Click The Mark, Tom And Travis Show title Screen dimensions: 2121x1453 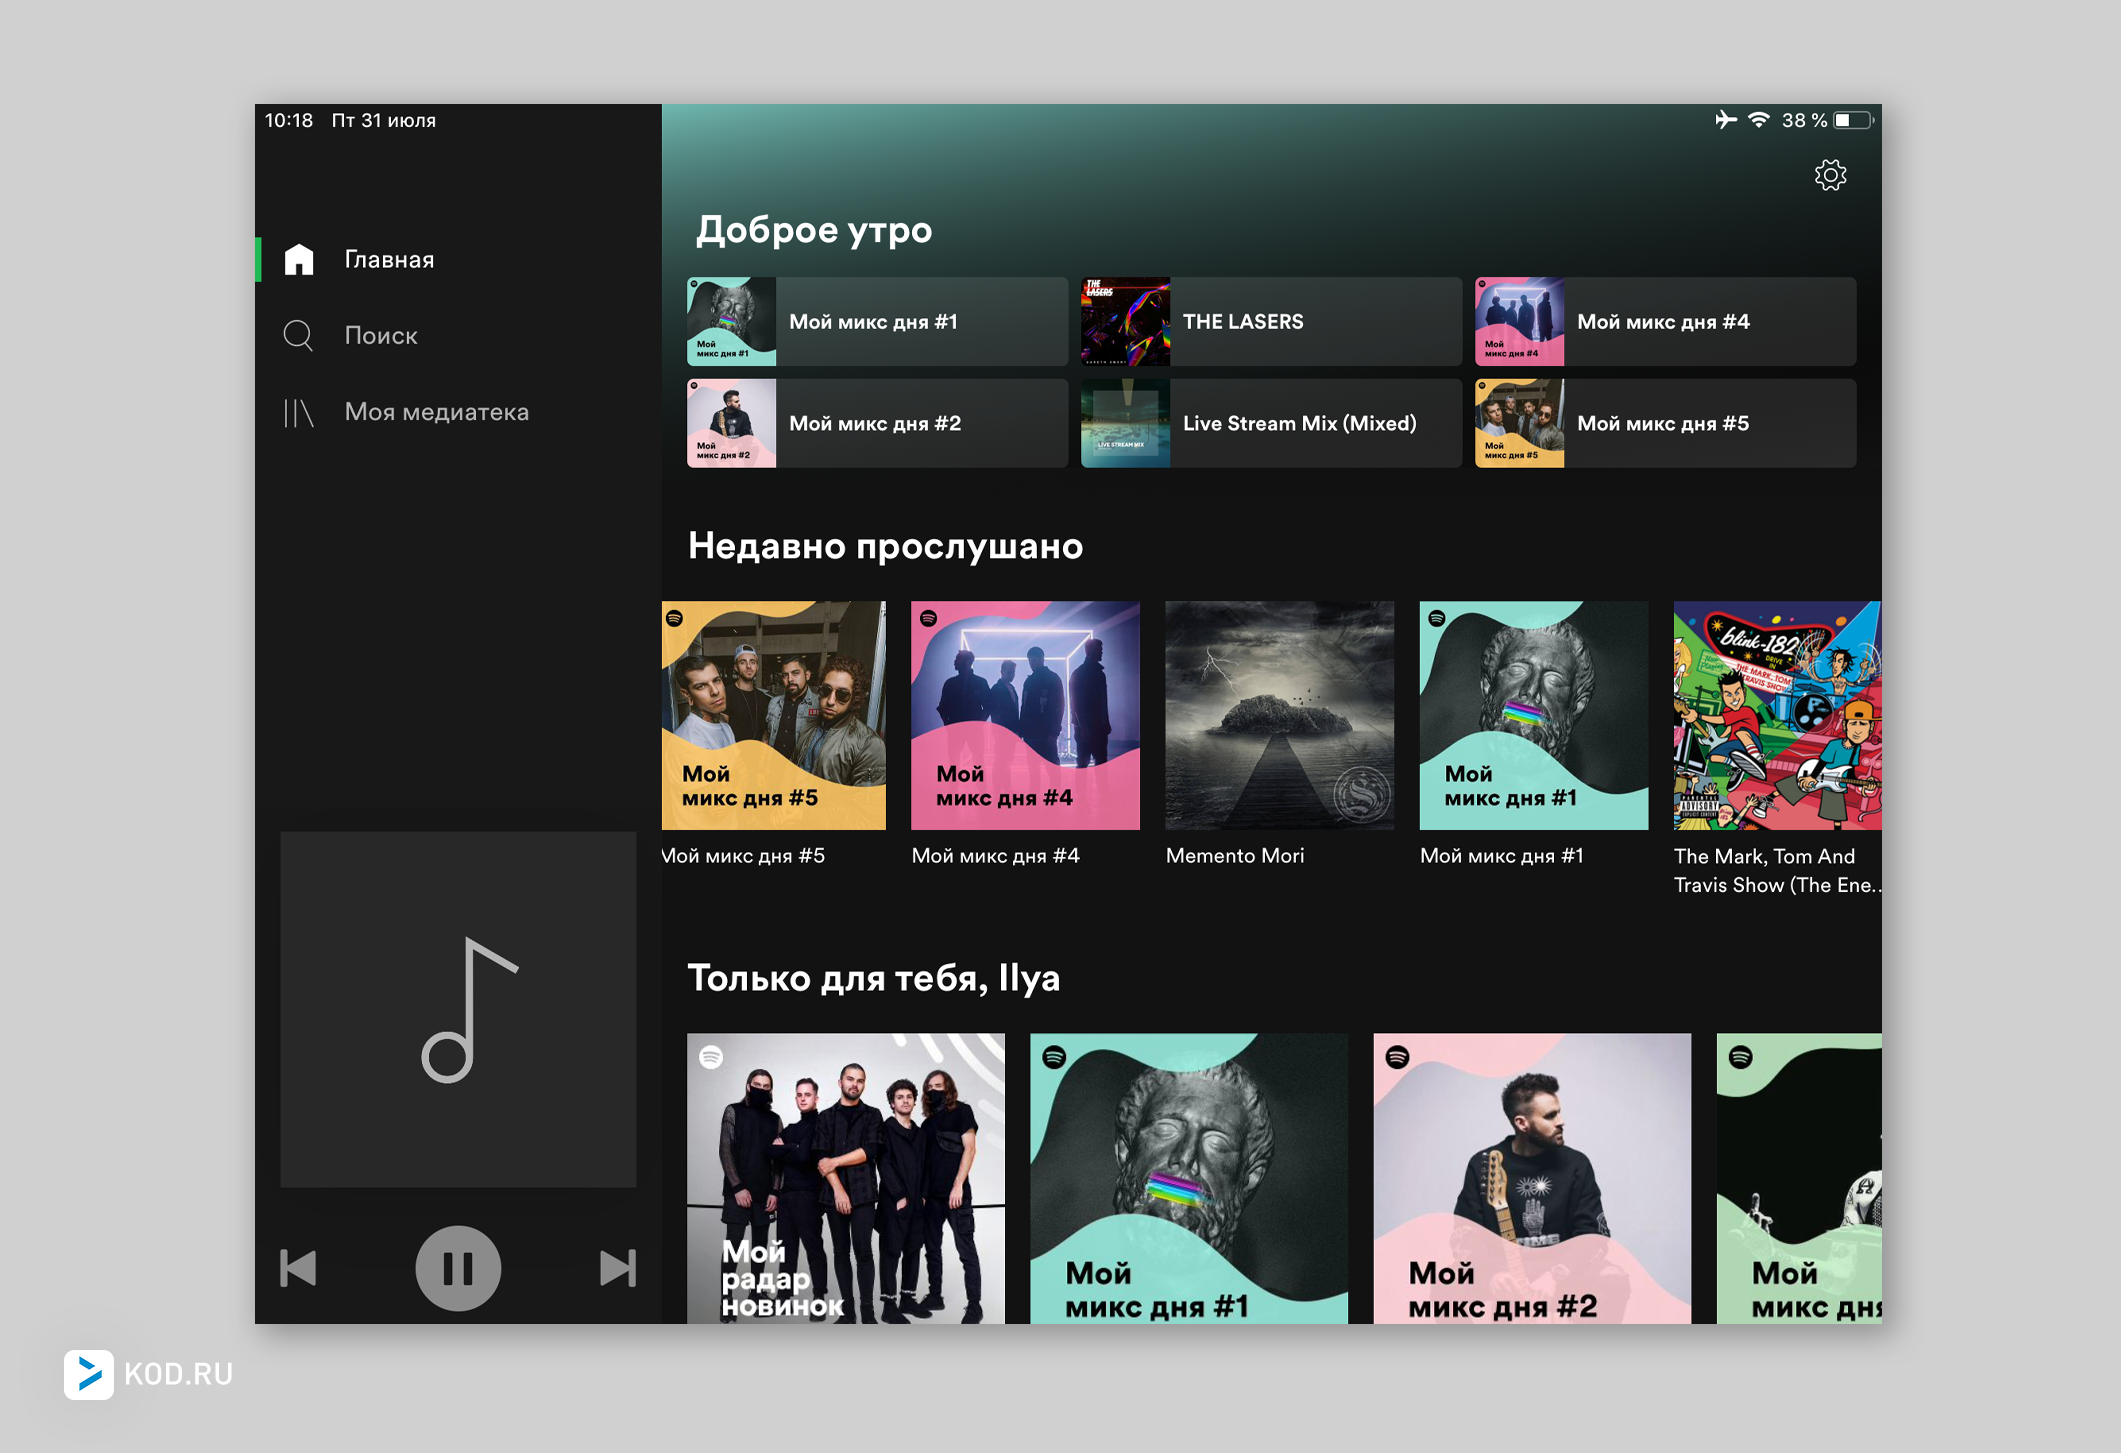tap(1777, 871)
